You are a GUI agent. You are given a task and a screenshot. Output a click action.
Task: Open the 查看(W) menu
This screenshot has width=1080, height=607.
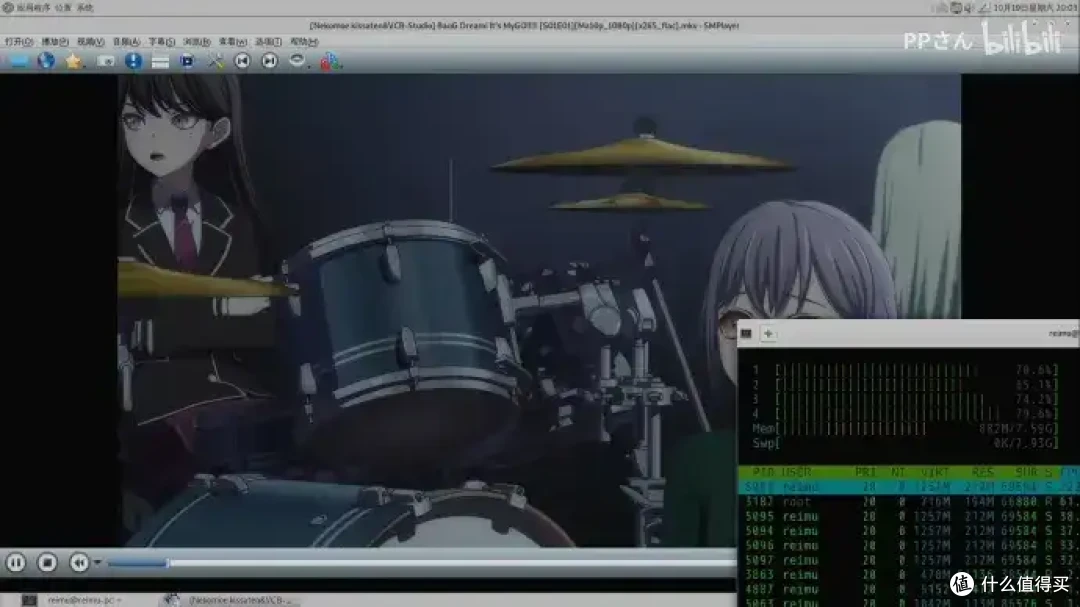[x=233, y=42]
